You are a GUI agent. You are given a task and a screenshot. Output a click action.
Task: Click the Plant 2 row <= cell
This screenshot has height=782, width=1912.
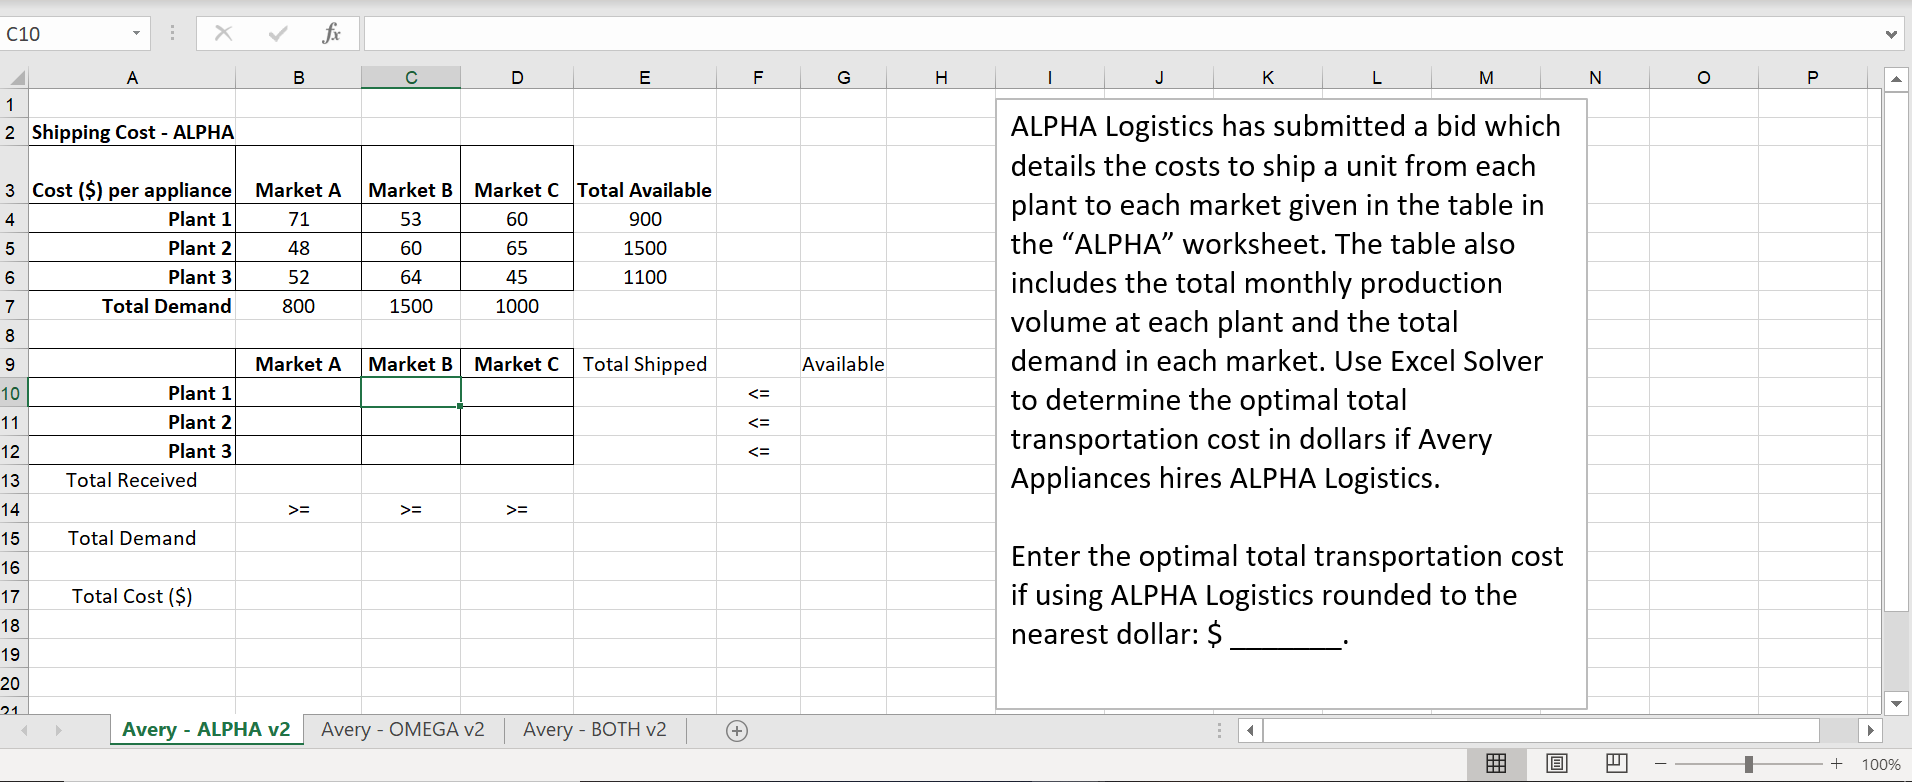(x=758, y=422)
